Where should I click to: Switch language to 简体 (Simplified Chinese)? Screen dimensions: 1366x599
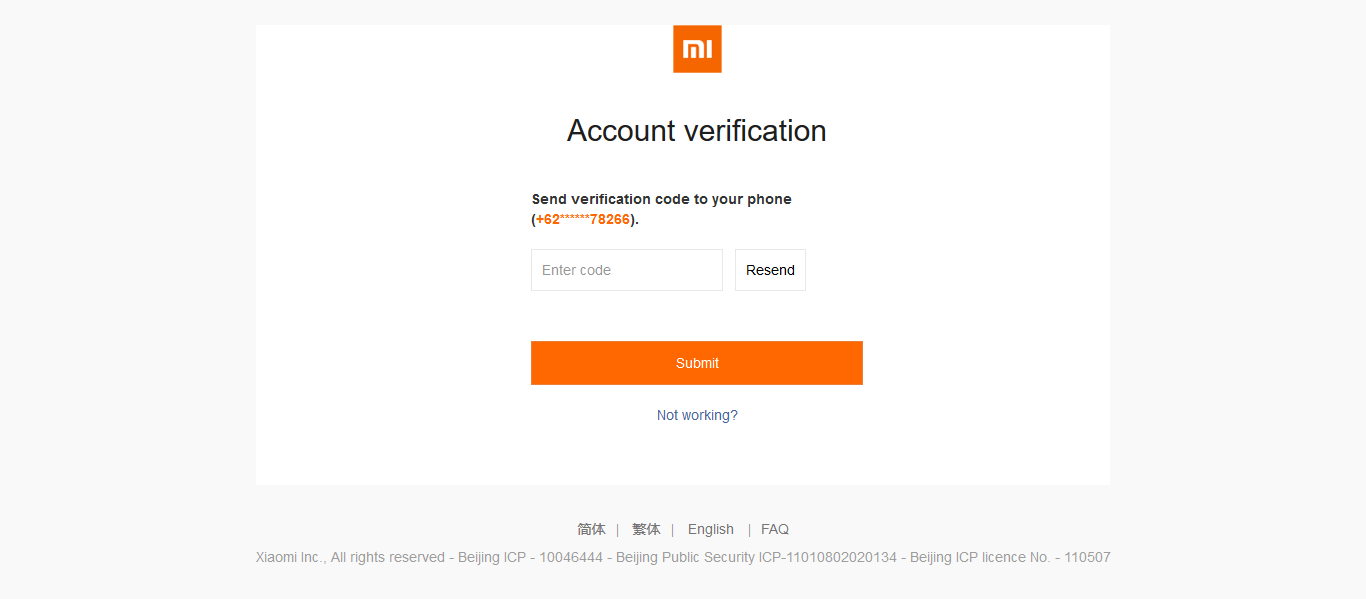pos(591,529)
